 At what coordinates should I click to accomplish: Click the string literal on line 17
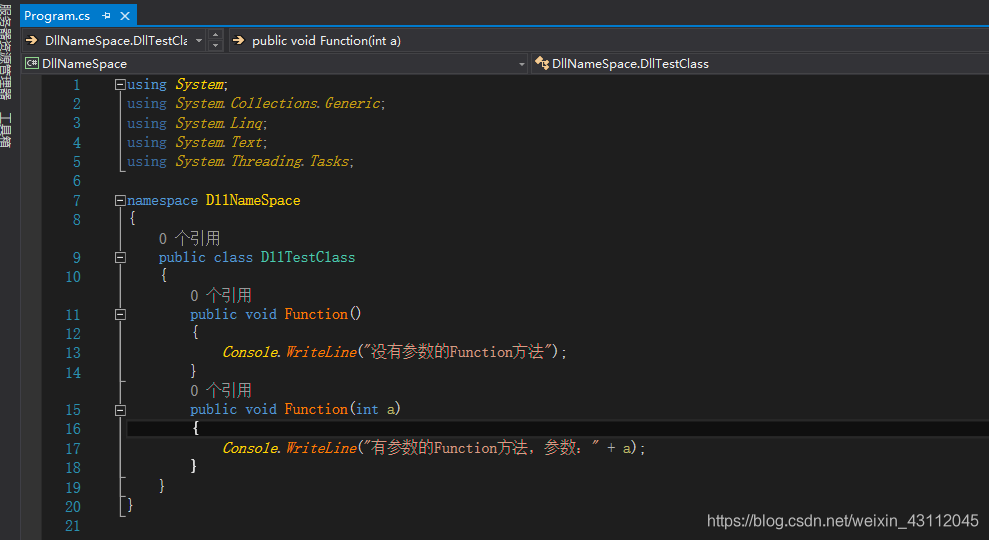[481, 448]
